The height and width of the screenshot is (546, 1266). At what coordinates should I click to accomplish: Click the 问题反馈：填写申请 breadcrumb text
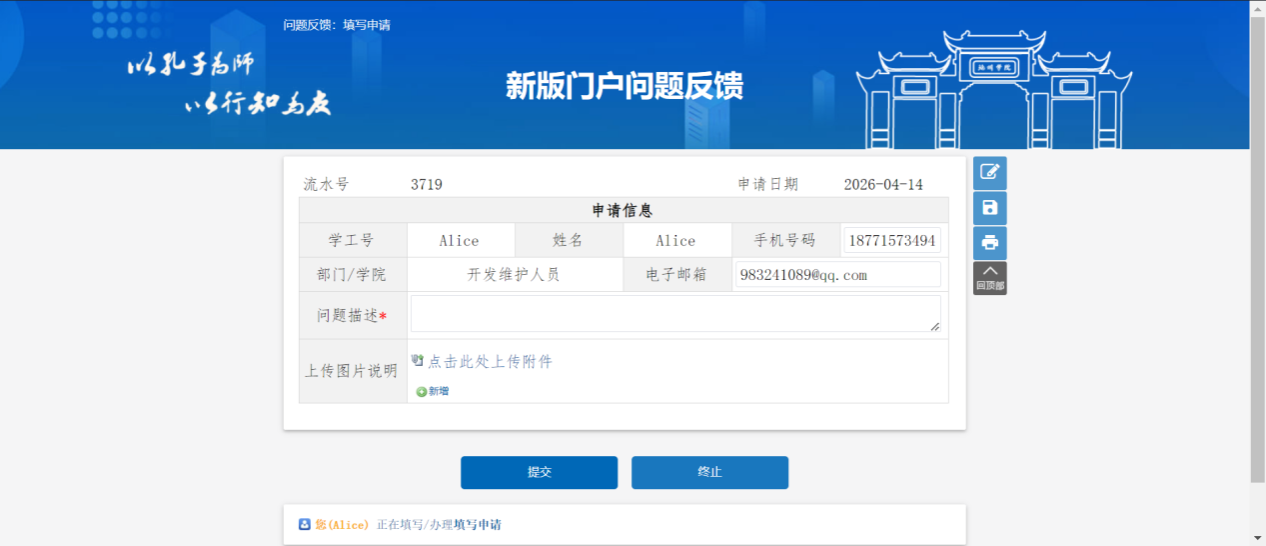click(x=336, y=25)
